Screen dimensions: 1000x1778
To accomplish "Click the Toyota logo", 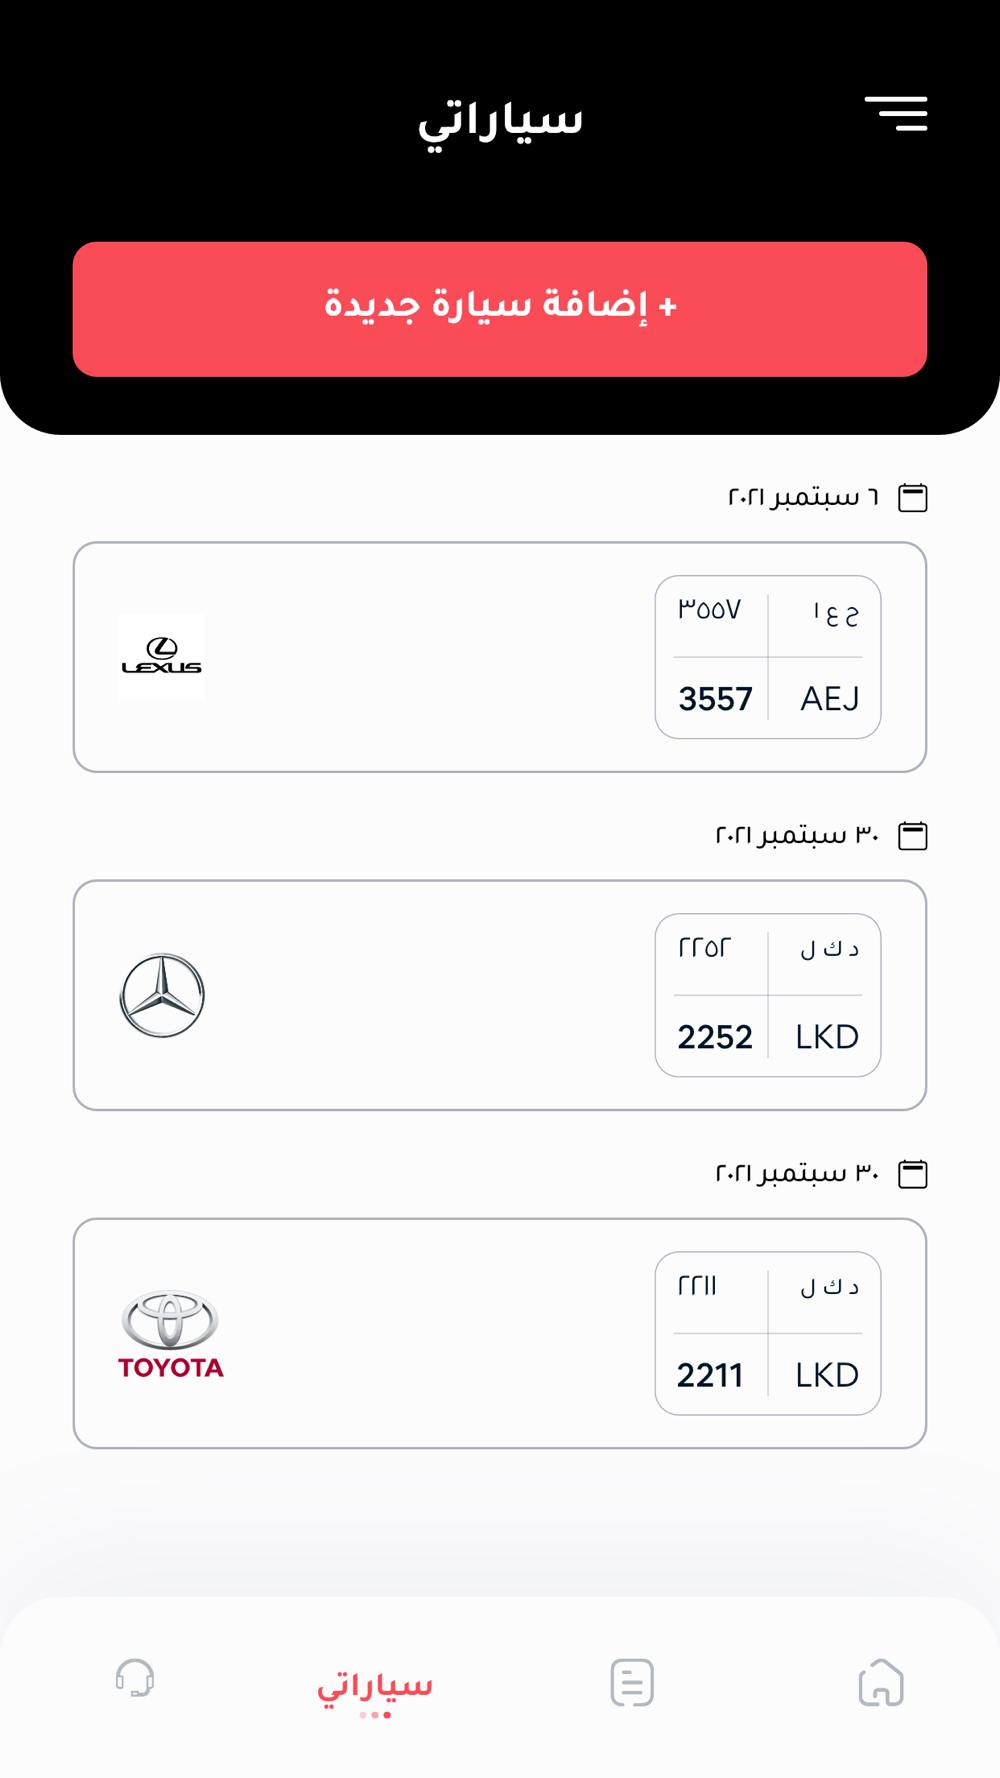I will tap(171, 1334).
